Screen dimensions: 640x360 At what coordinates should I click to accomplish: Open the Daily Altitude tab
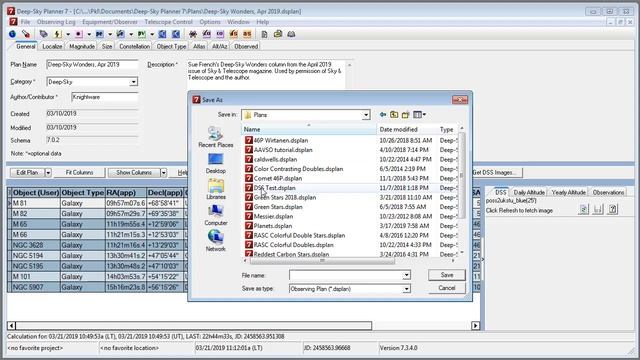[x=529, y=192]
